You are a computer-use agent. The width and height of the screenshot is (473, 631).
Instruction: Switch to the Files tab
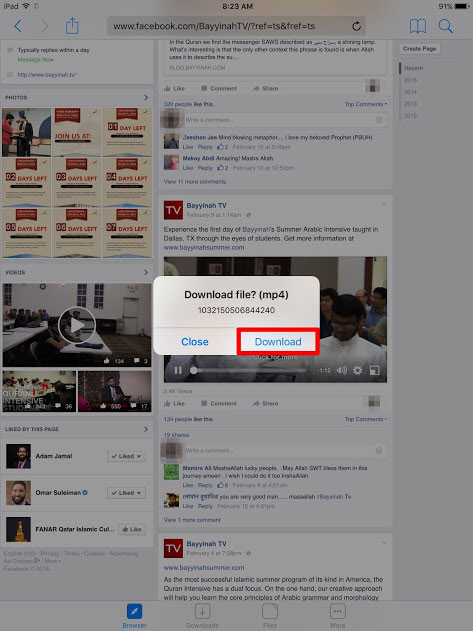270,616
